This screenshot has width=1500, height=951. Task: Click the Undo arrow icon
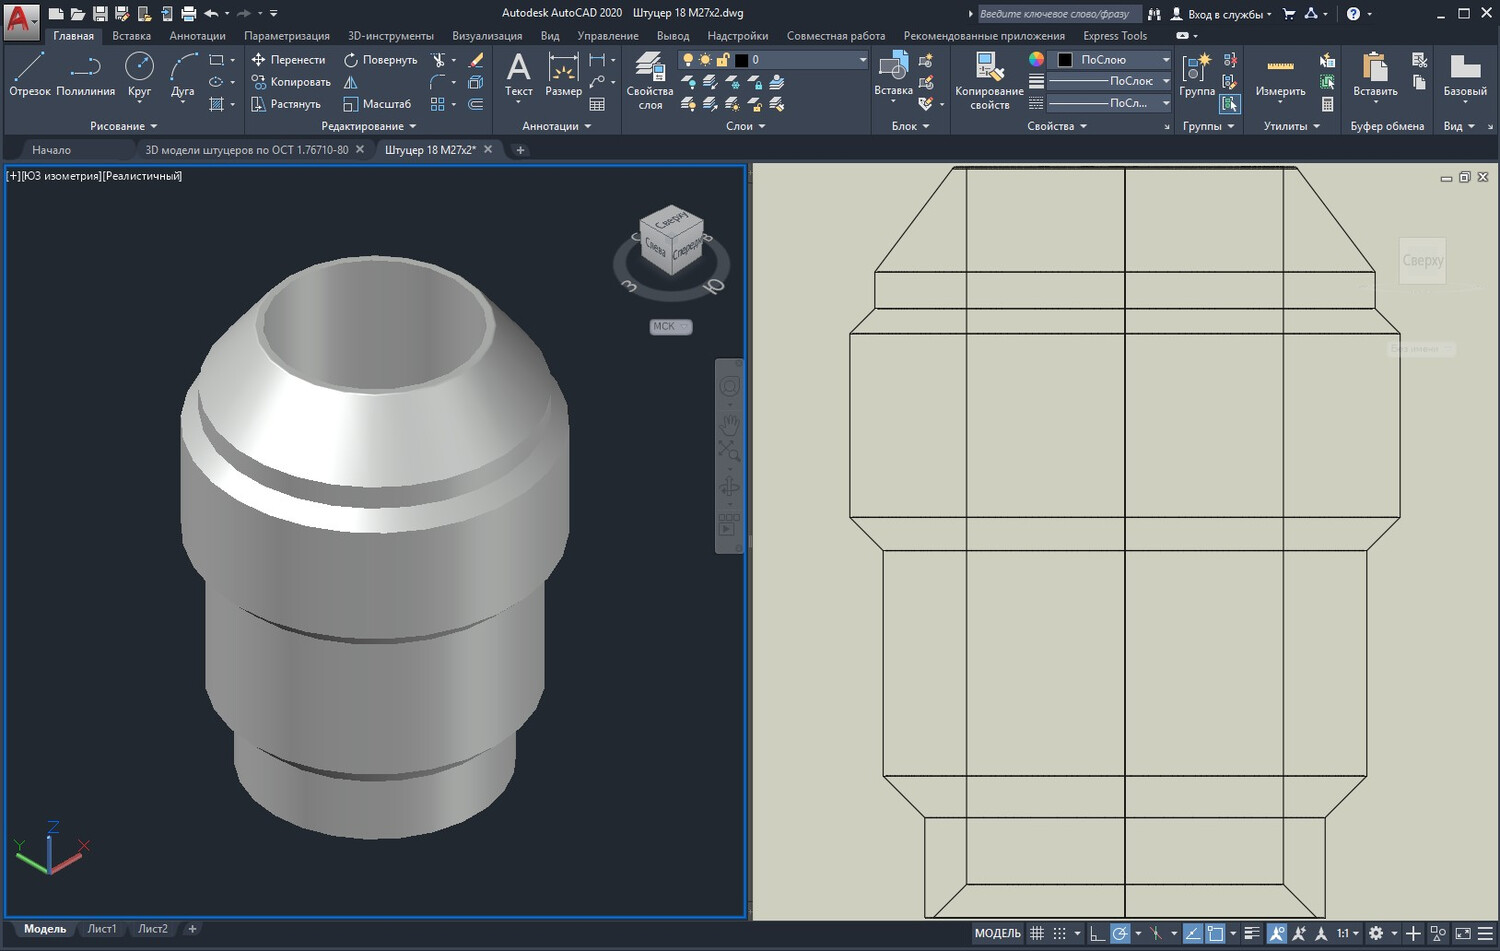pyautogui.click(x=210, y=13)
